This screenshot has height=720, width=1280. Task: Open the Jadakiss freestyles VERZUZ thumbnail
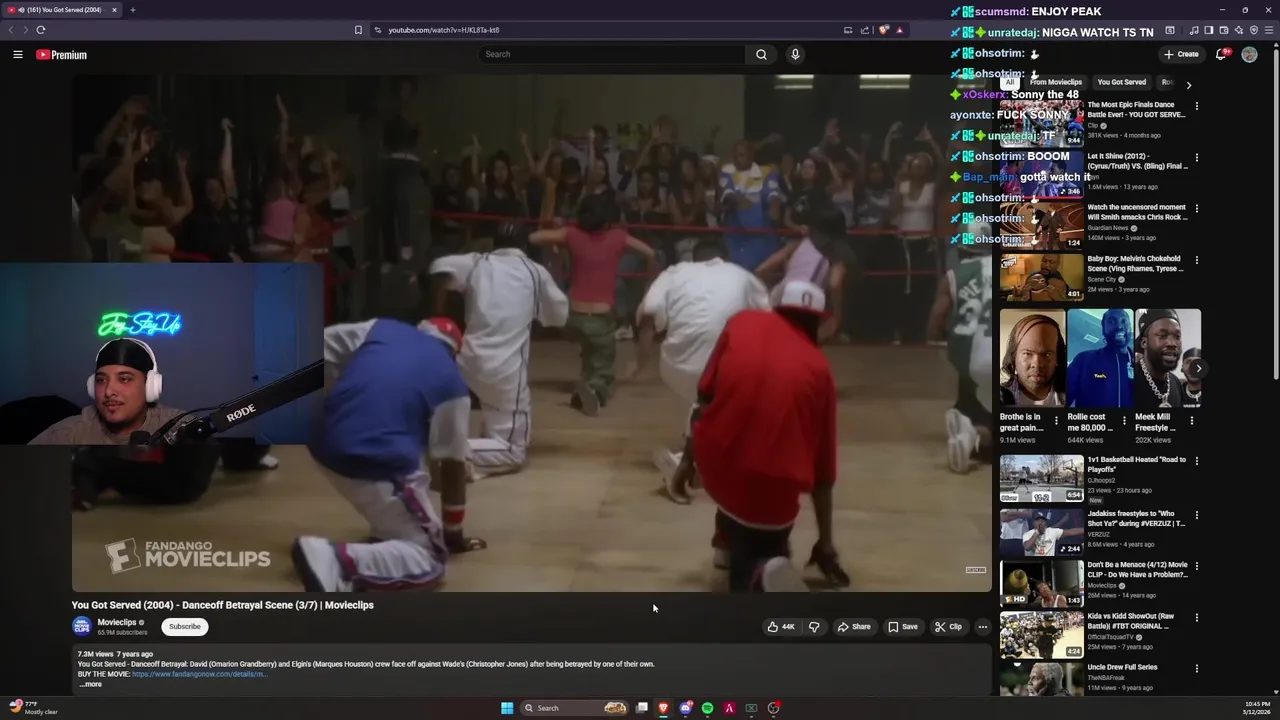(x=1041, y=532)
